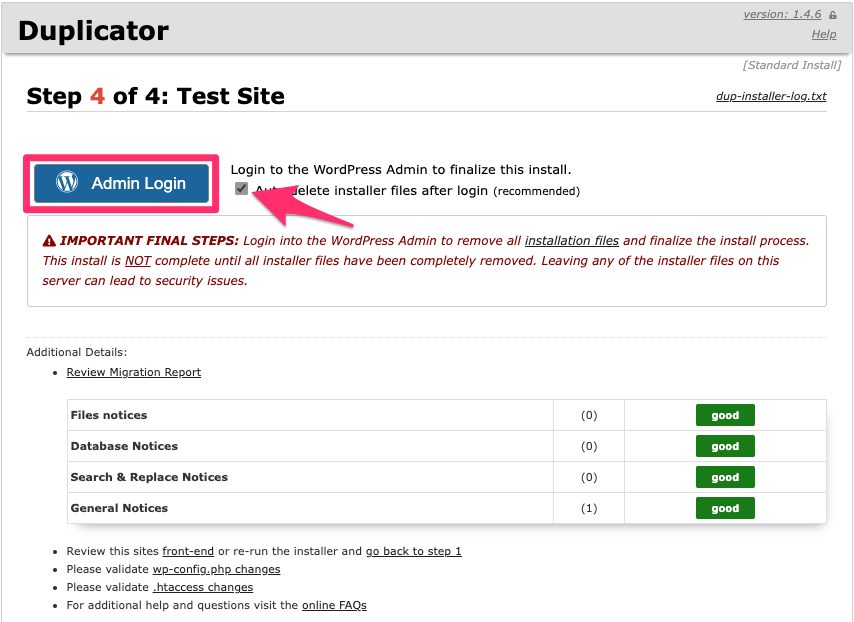Click good badge for Search & Replace Notices

725,477
